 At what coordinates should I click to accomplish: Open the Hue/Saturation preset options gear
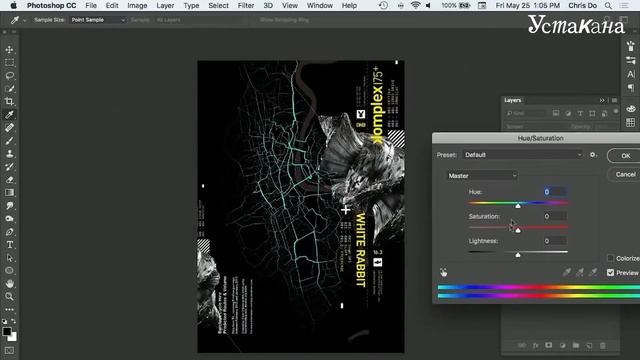pyautogui.click(x=593, y=155)
